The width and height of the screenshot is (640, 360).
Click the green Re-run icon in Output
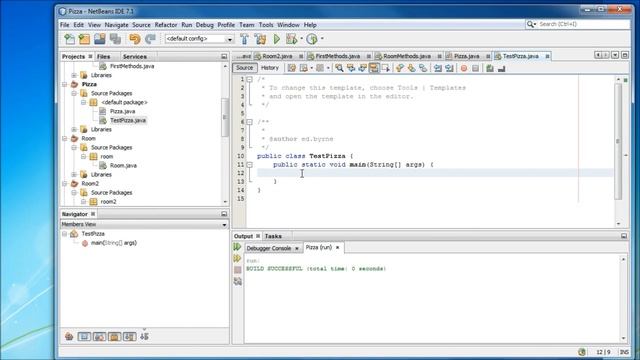[x=237, y=247]
